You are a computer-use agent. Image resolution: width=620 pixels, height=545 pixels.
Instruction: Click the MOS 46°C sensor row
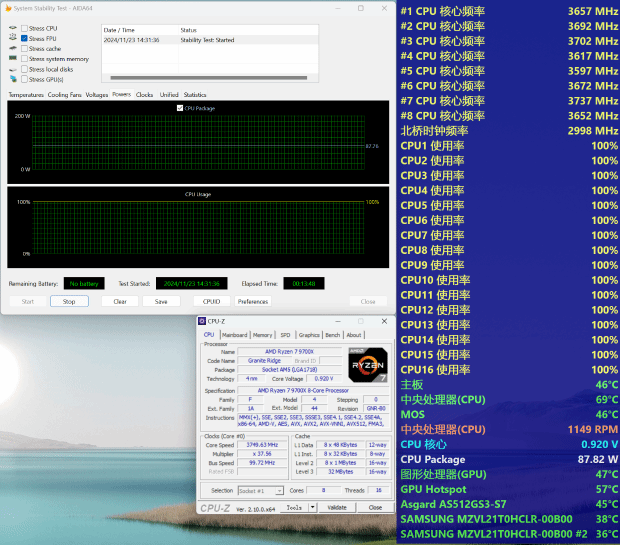coord(508,414)
